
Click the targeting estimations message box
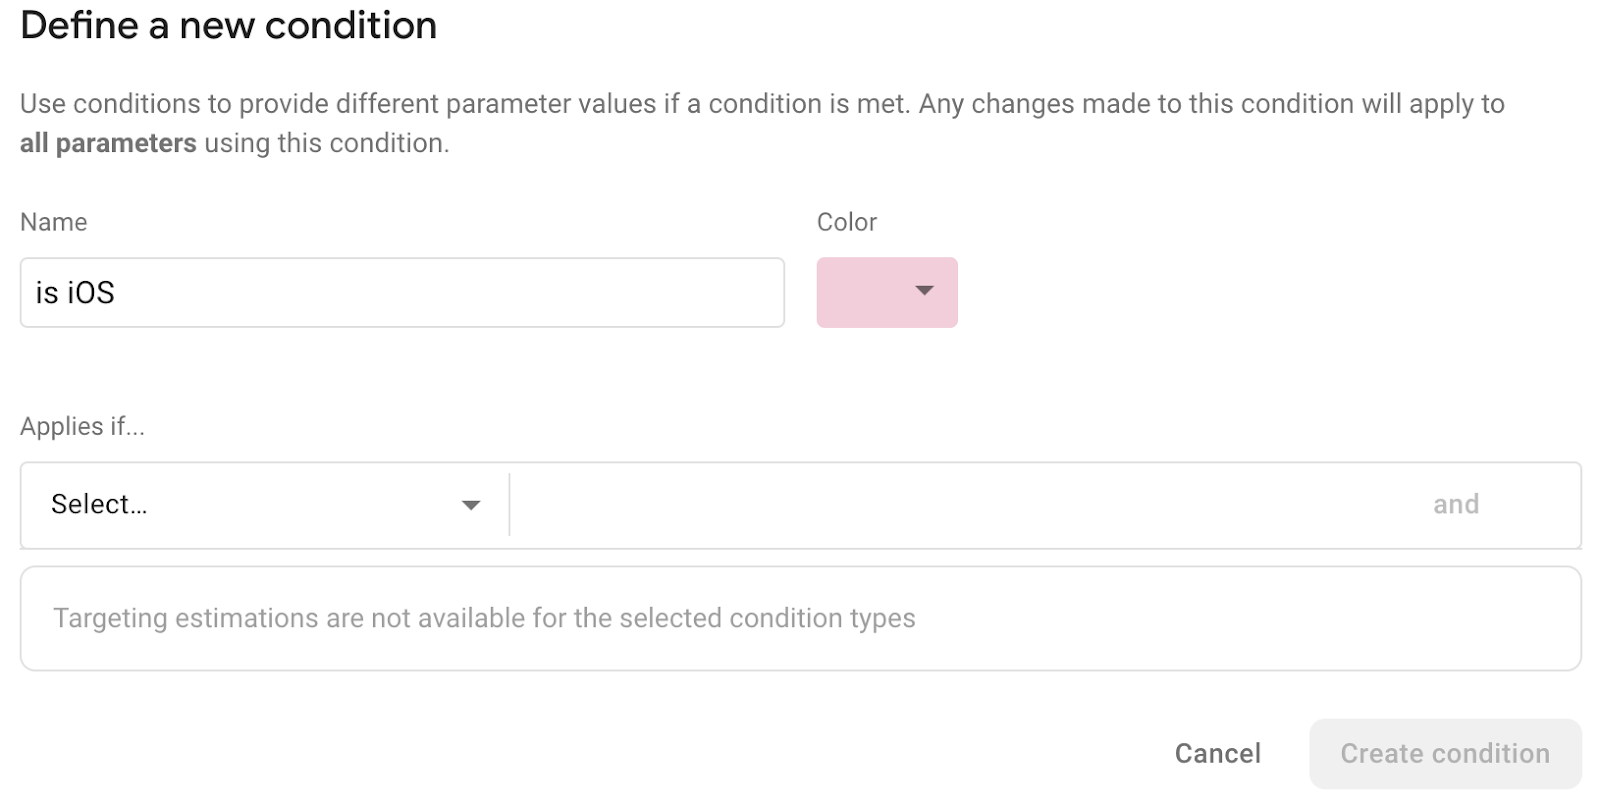[x=800, y=618]
